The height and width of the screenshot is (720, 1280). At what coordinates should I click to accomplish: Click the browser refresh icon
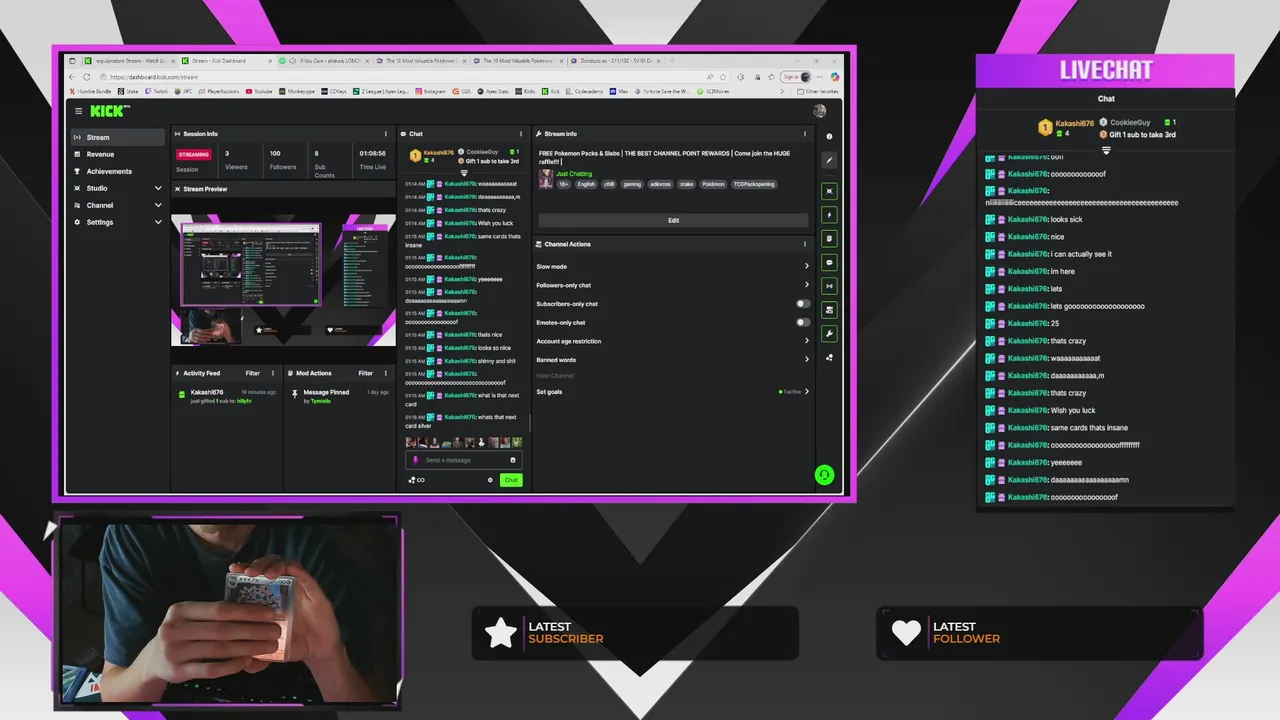coord(88,77)
